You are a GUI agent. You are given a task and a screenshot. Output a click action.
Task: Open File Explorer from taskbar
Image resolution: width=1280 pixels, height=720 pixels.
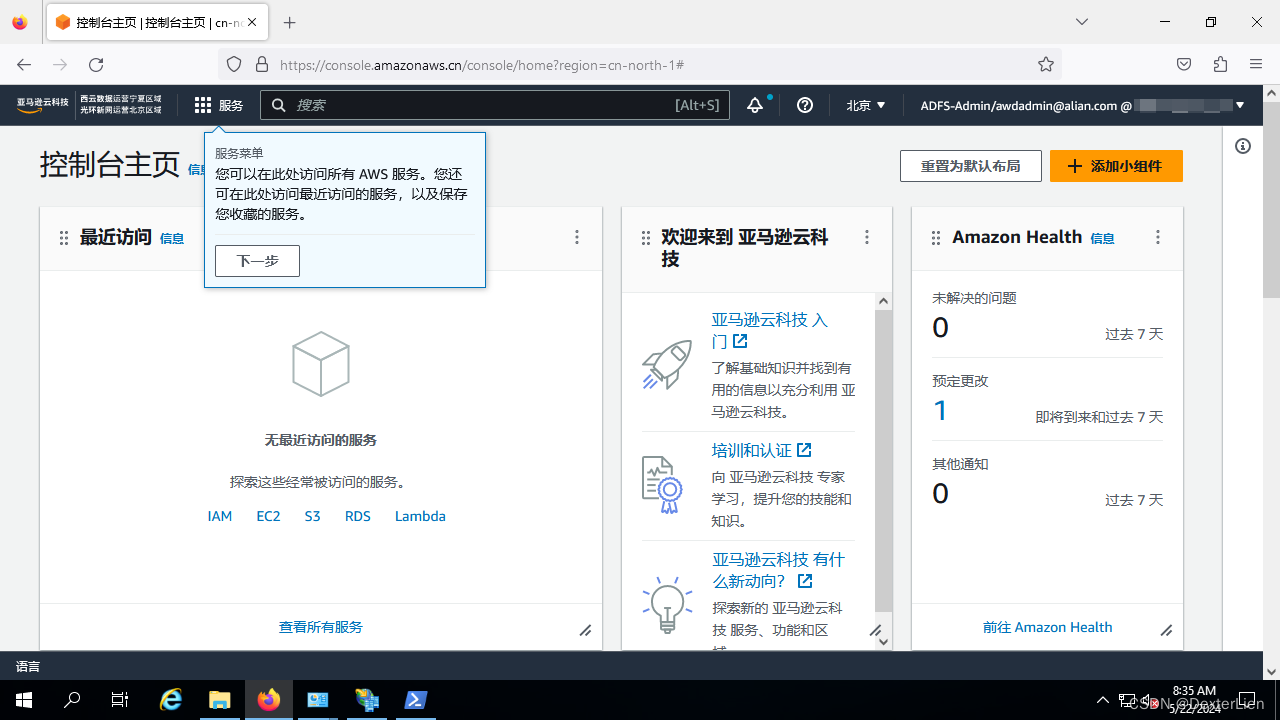click(x=220, y=700)
